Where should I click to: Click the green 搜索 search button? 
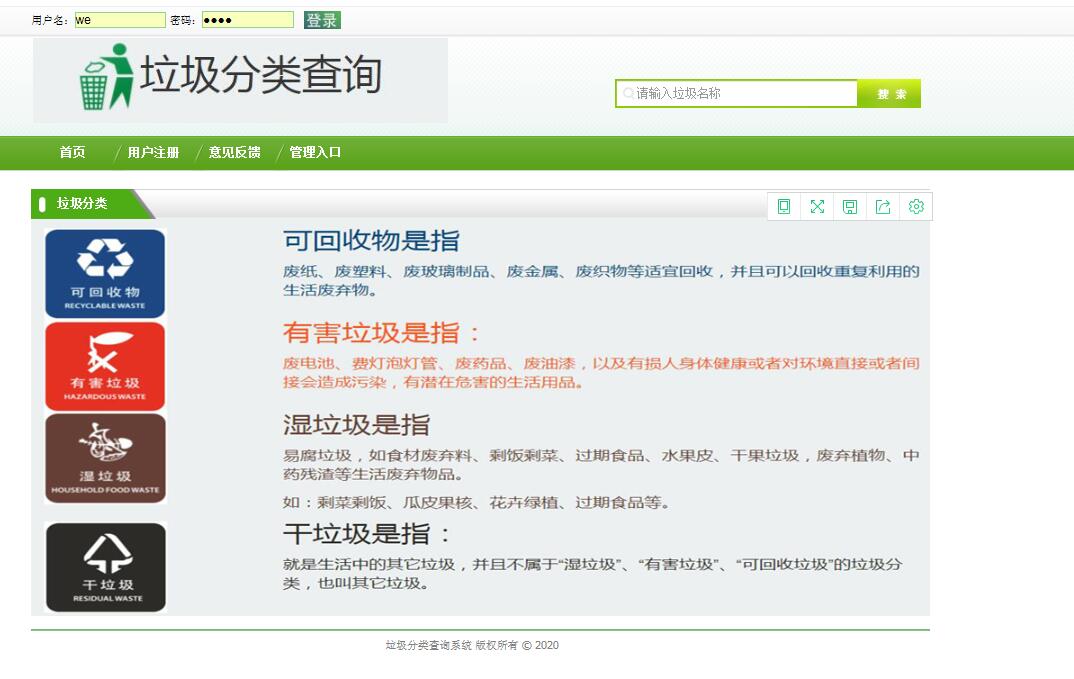pos(889,94)
